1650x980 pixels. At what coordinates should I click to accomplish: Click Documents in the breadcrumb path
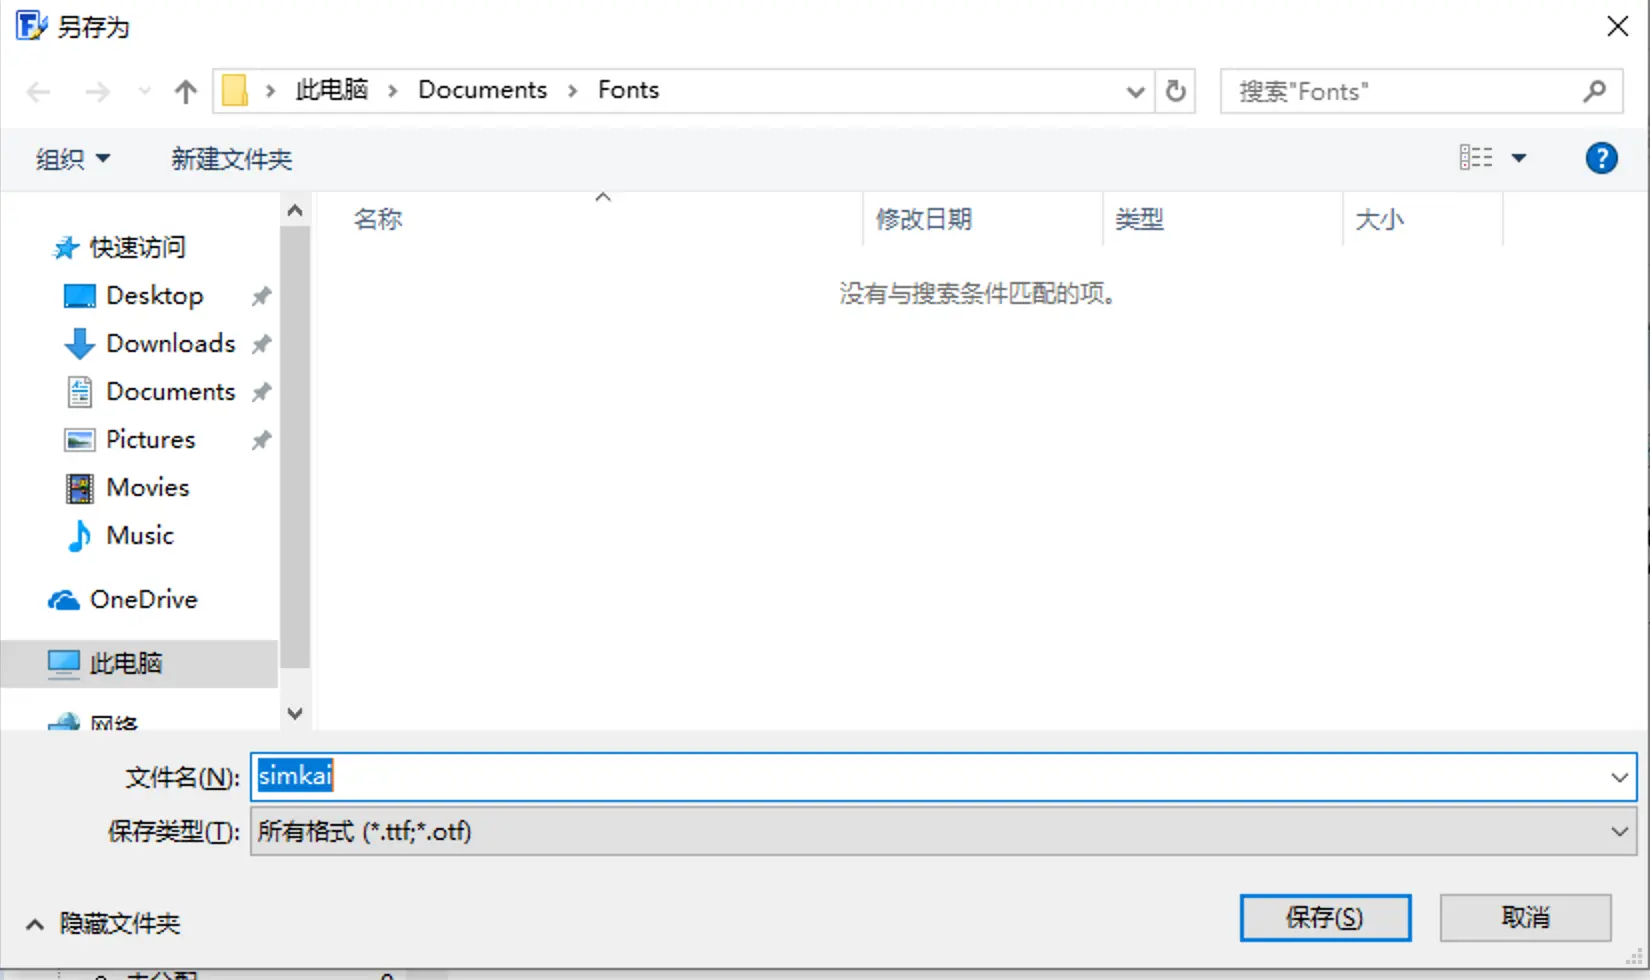(483, 89)
